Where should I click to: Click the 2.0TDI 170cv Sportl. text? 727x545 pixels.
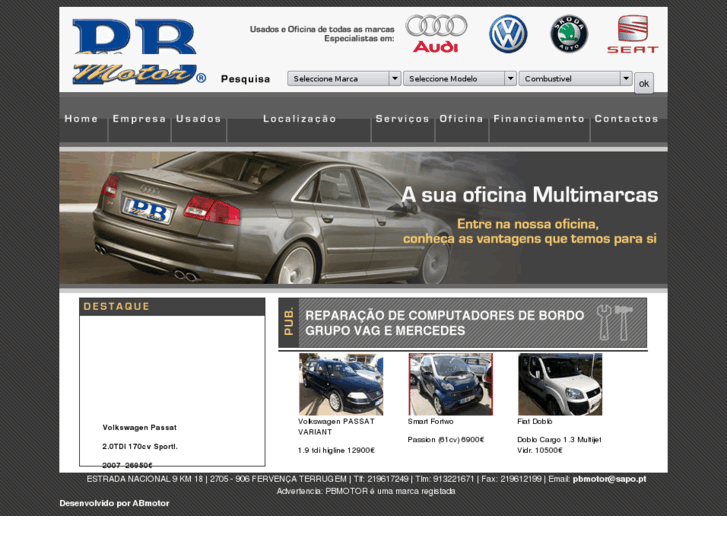pos(140,446)
